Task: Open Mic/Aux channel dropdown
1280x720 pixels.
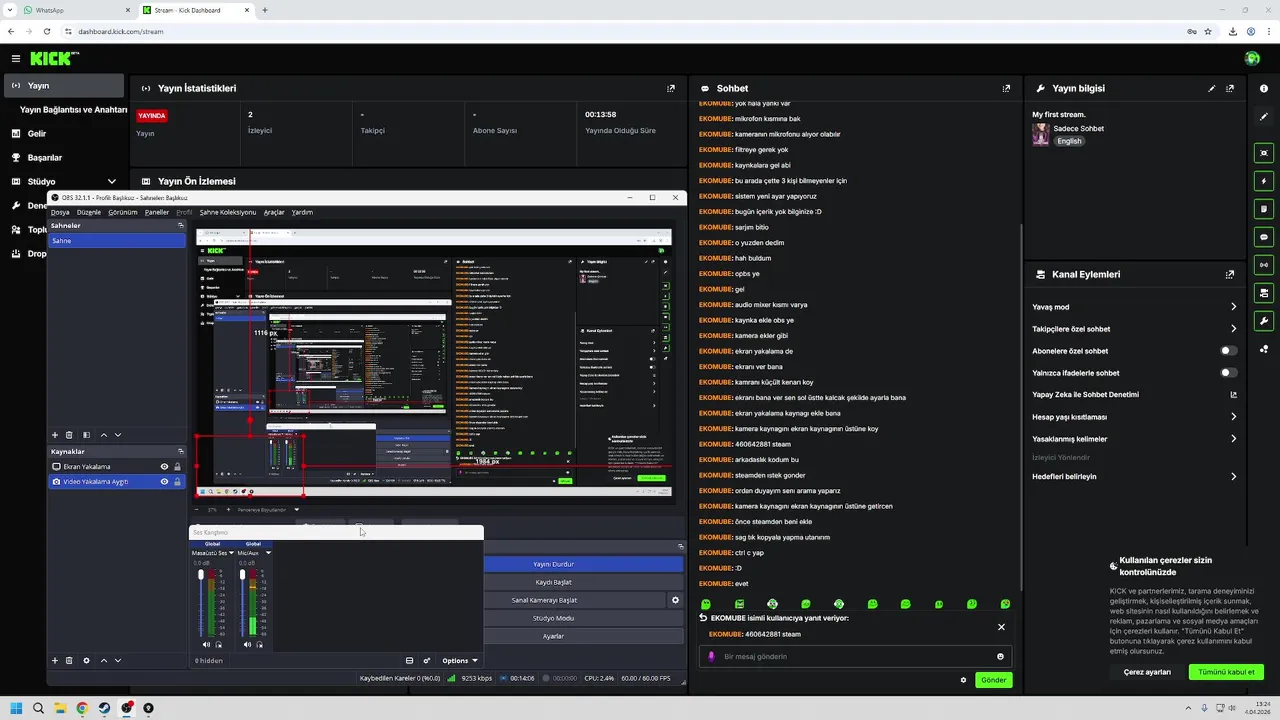Action: pos(268,553)
